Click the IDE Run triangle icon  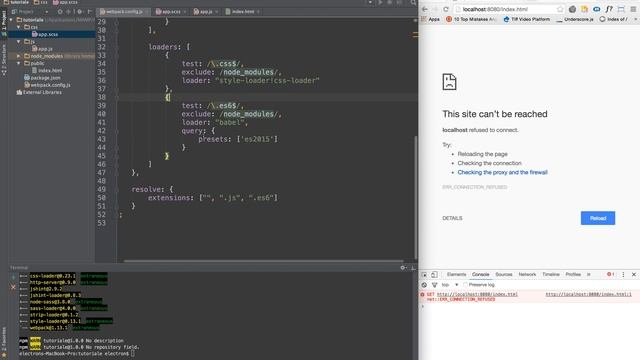click(x=380, y=2)
